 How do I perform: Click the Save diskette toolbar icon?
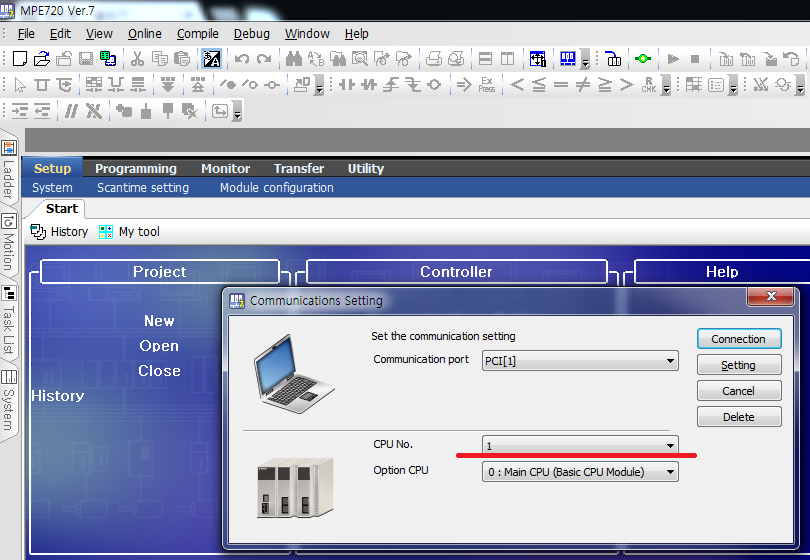tap(86, 59)
